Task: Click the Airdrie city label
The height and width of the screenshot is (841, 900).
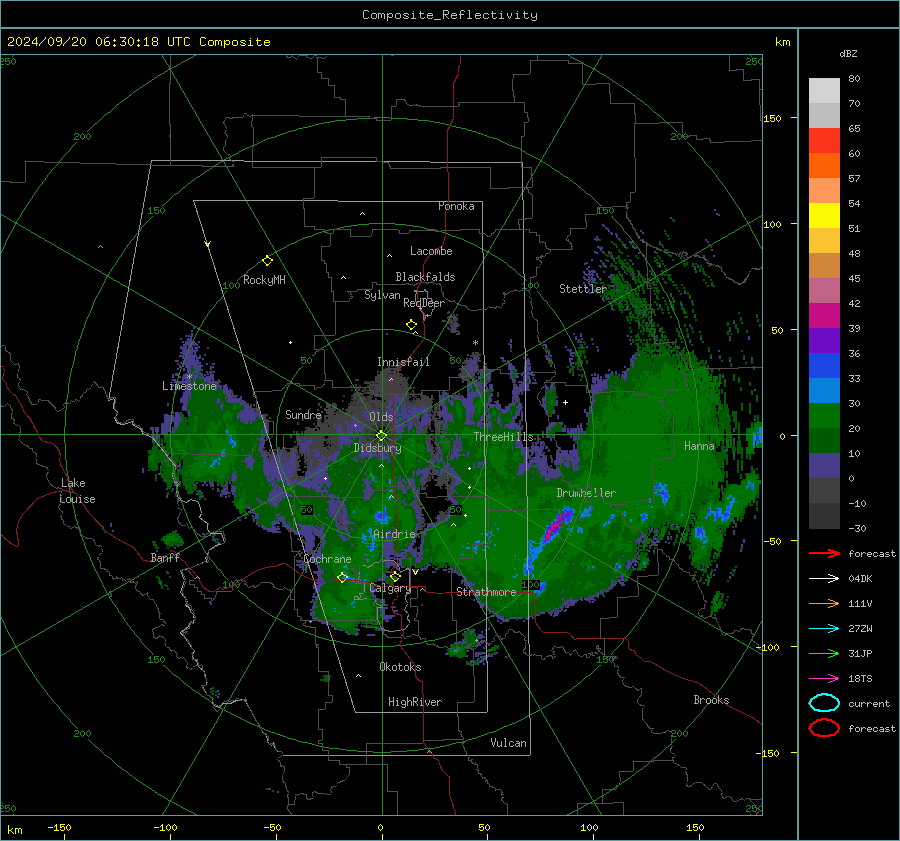Action: [394, 534]
